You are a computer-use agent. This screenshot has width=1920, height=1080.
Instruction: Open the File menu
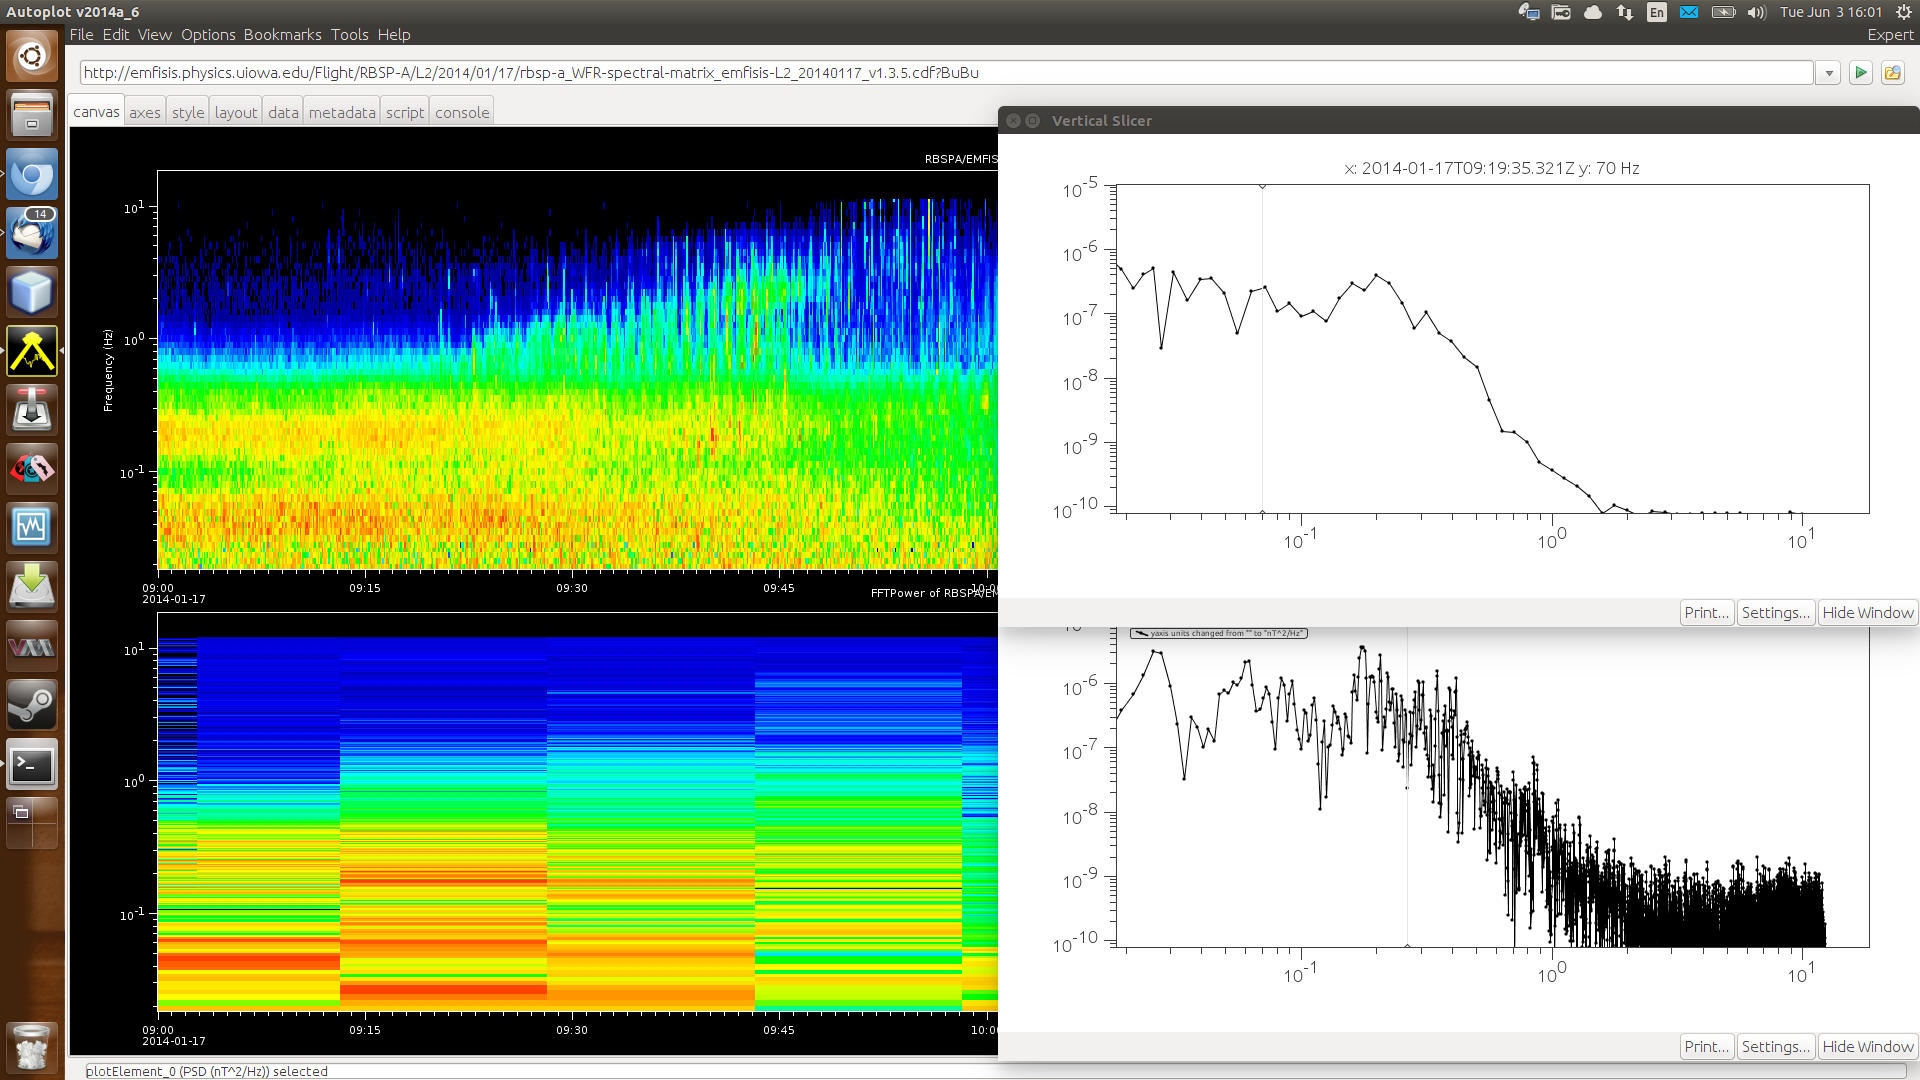[x=81, y=34]
